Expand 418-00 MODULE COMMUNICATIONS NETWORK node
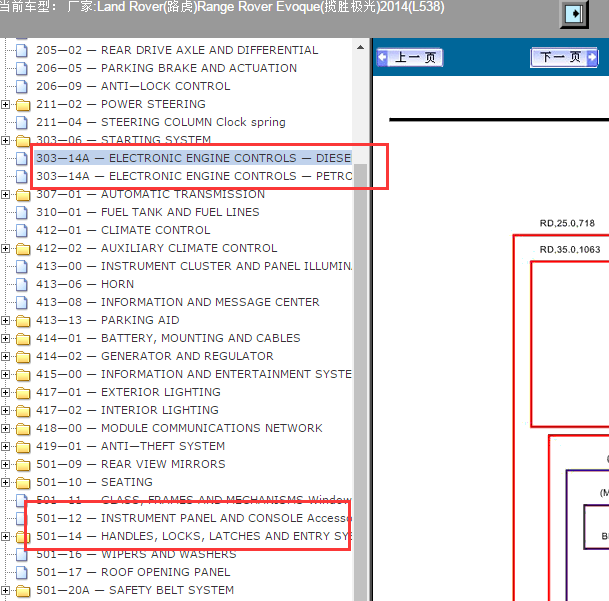Image resolution: width=609 pixels, height=601 pixels. [5, 428]
